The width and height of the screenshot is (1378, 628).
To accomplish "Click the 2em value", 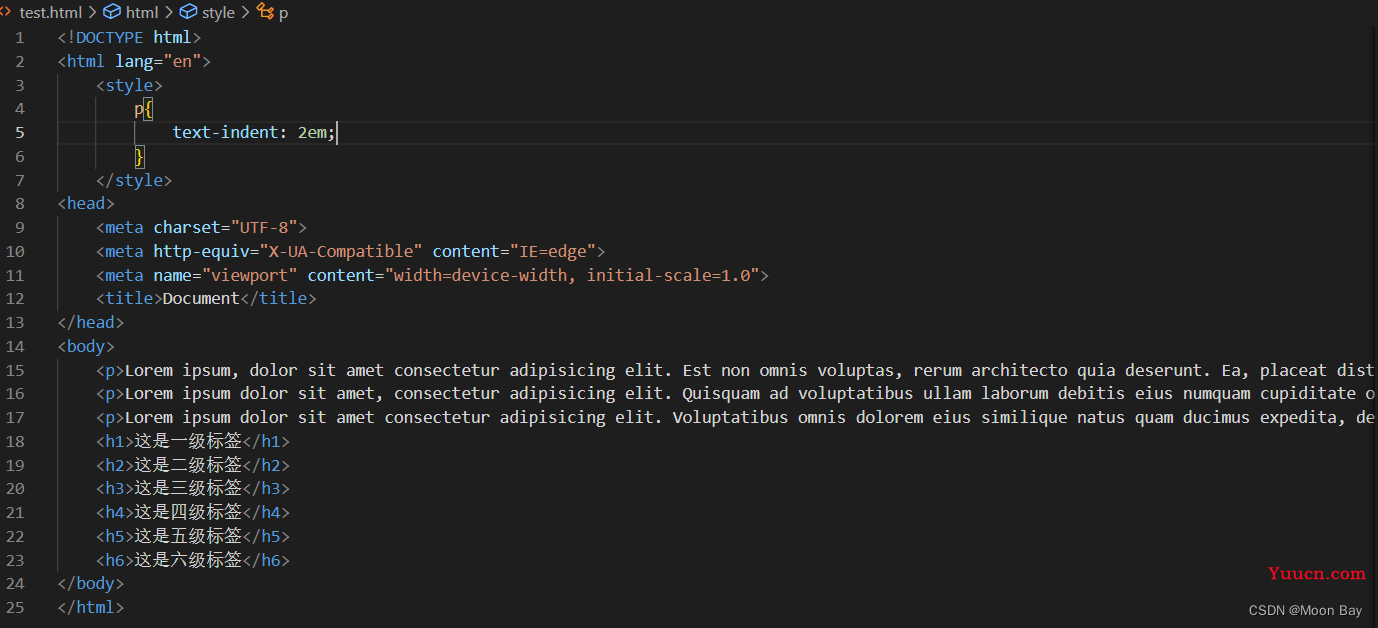I will pos(312,132).
